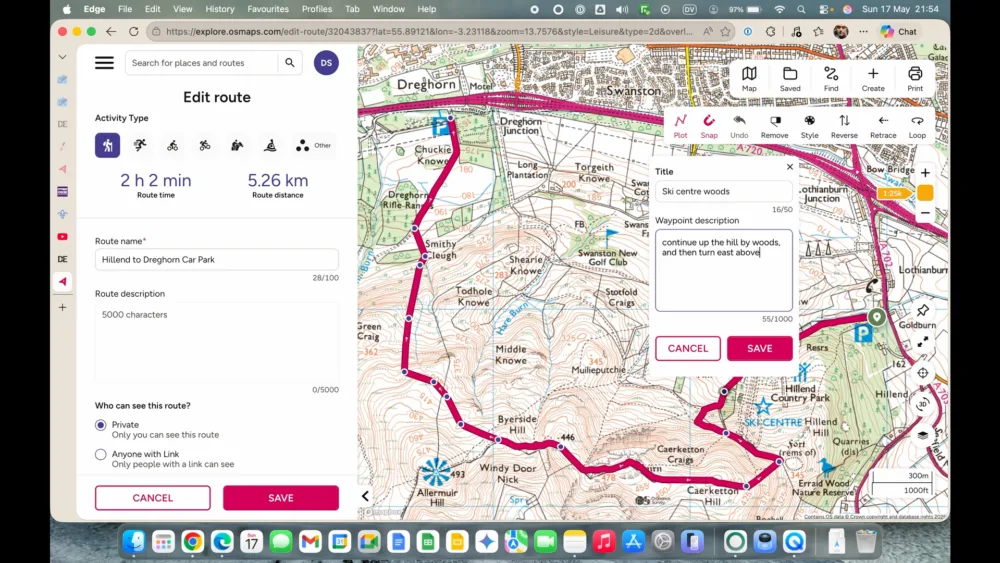Save the waypoint in the popup
This screenshot has width=1000, height=563.
[x=760, y=348]
